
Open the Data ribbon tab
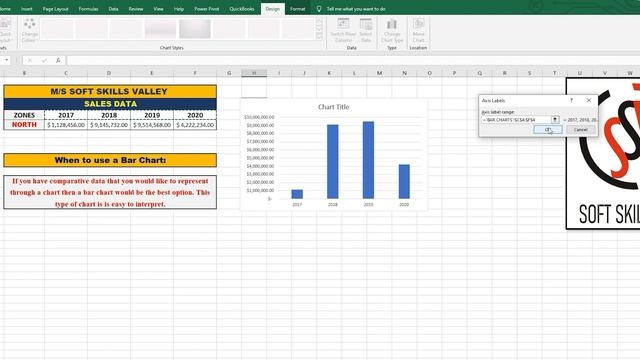pos(113,9)
